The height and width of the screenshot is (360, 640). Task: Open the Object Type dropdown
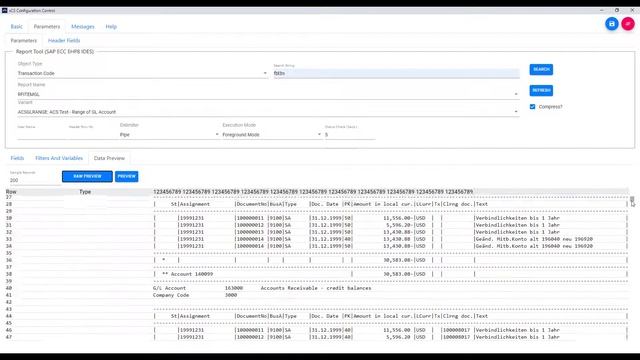[x=142, y=73]
